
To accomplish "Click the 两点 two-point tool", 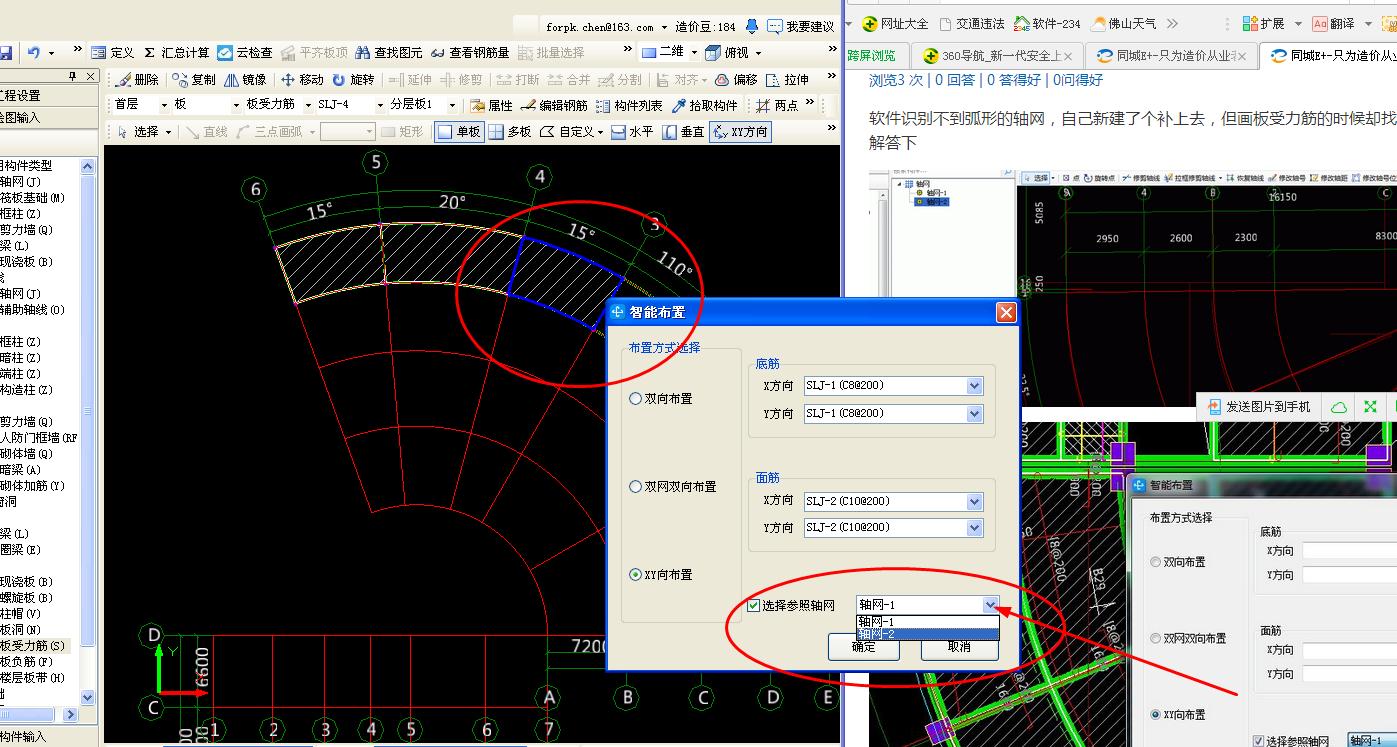I will (777, 105).
